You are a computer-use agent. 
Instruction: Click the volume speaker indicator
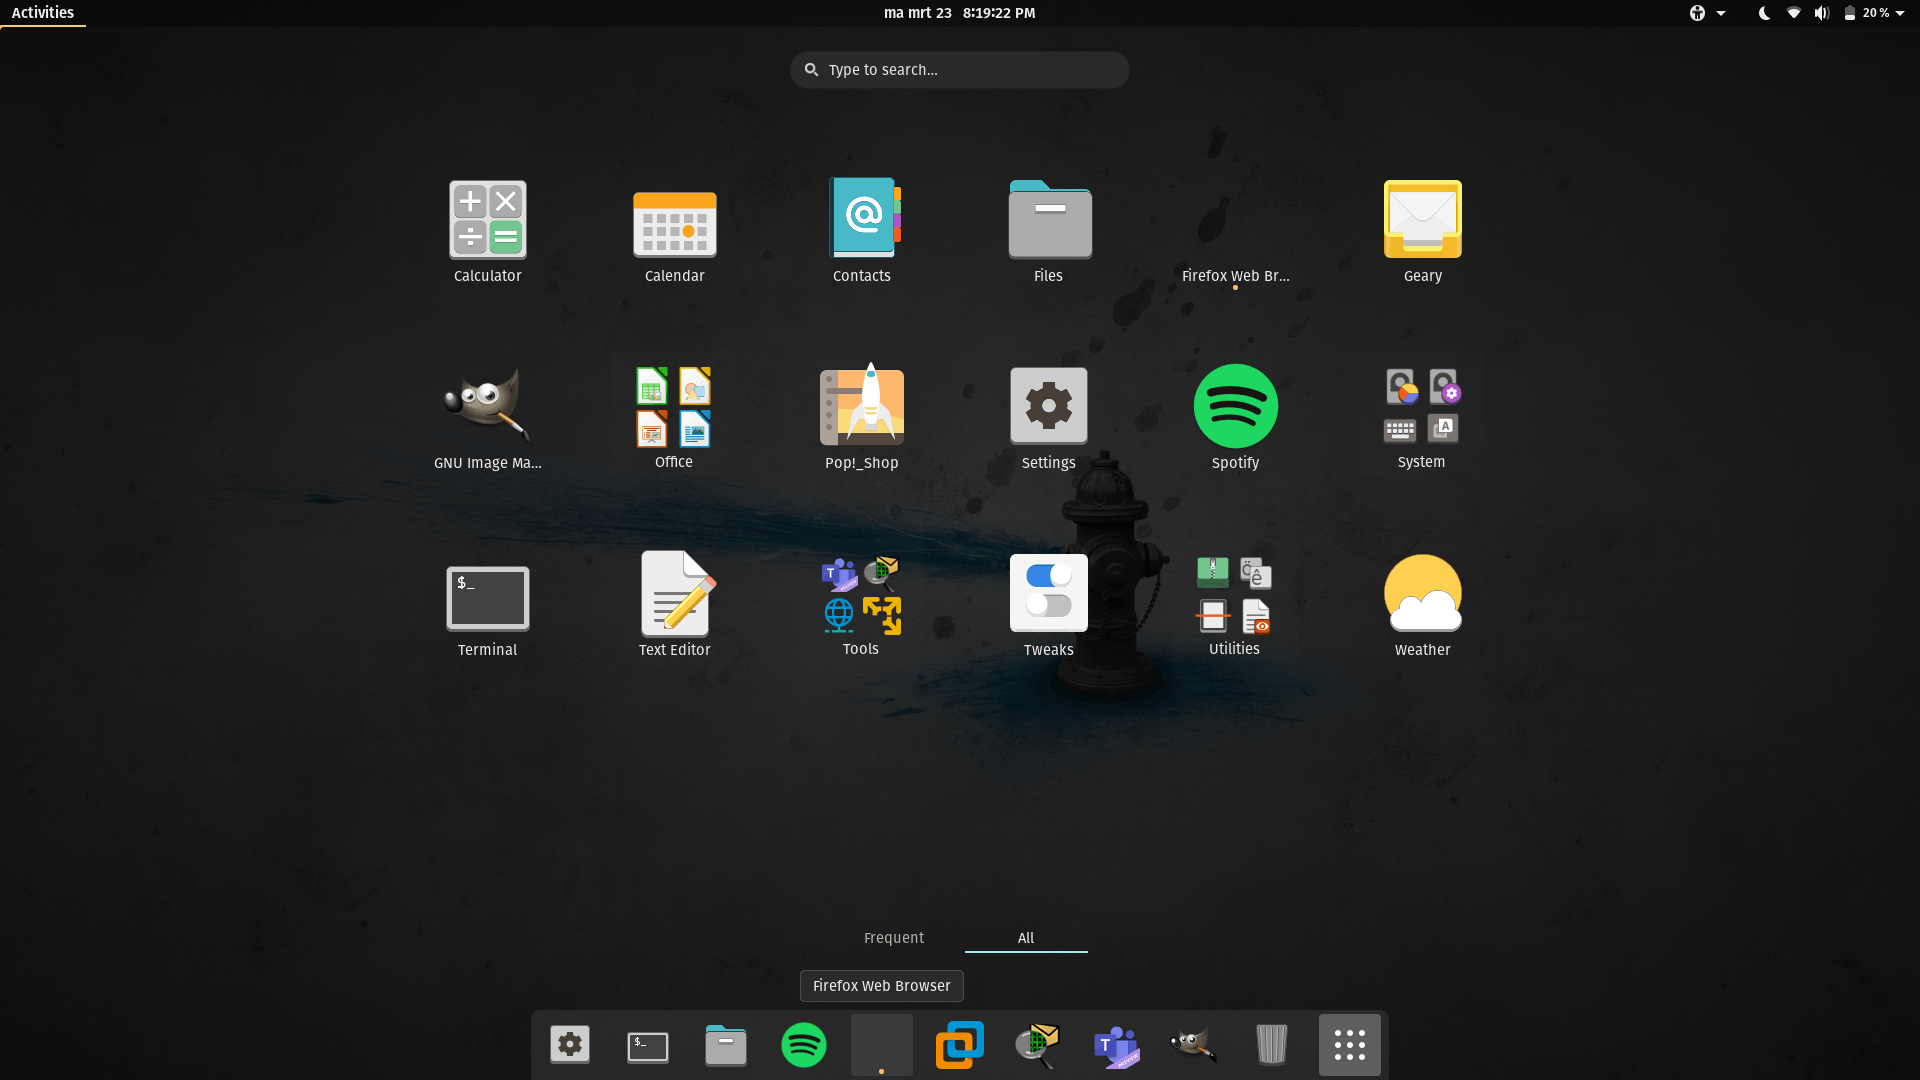[x=1822, y=13]
